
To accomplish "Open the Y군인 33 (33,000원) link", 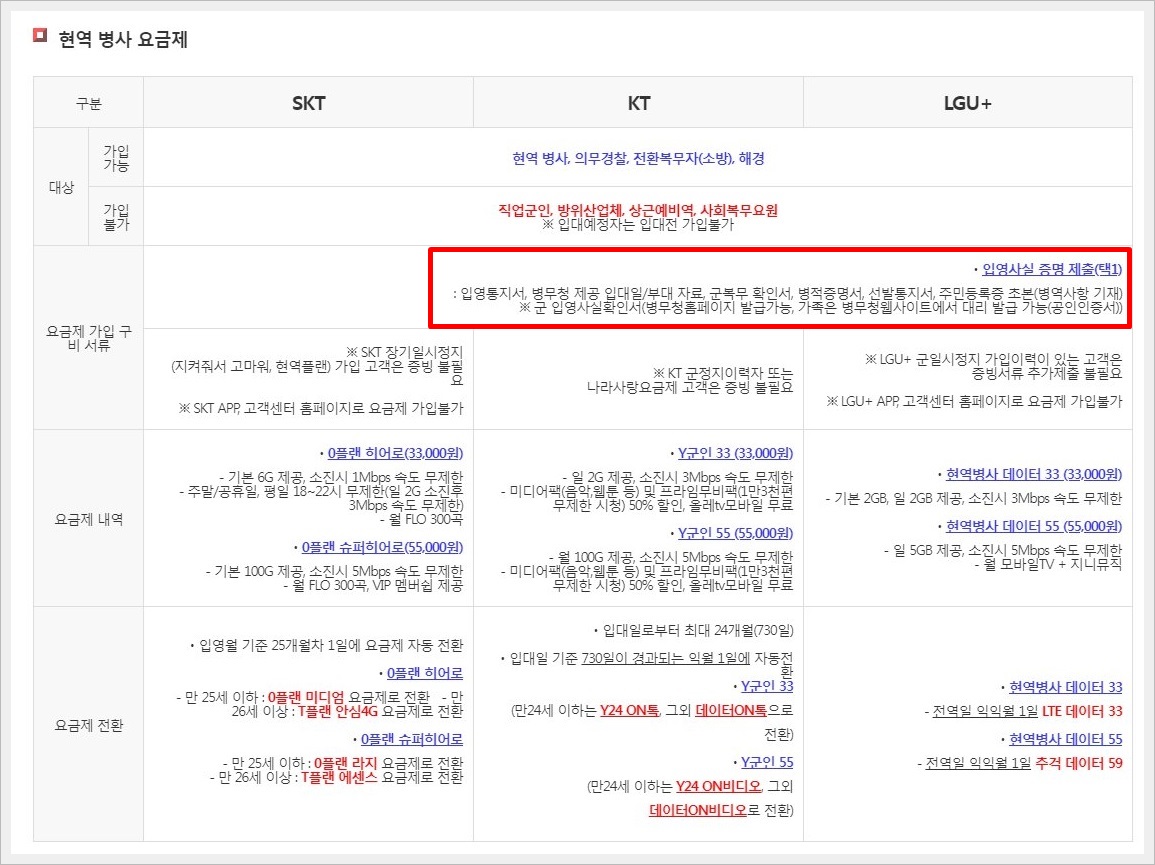I will coord(735,453).
